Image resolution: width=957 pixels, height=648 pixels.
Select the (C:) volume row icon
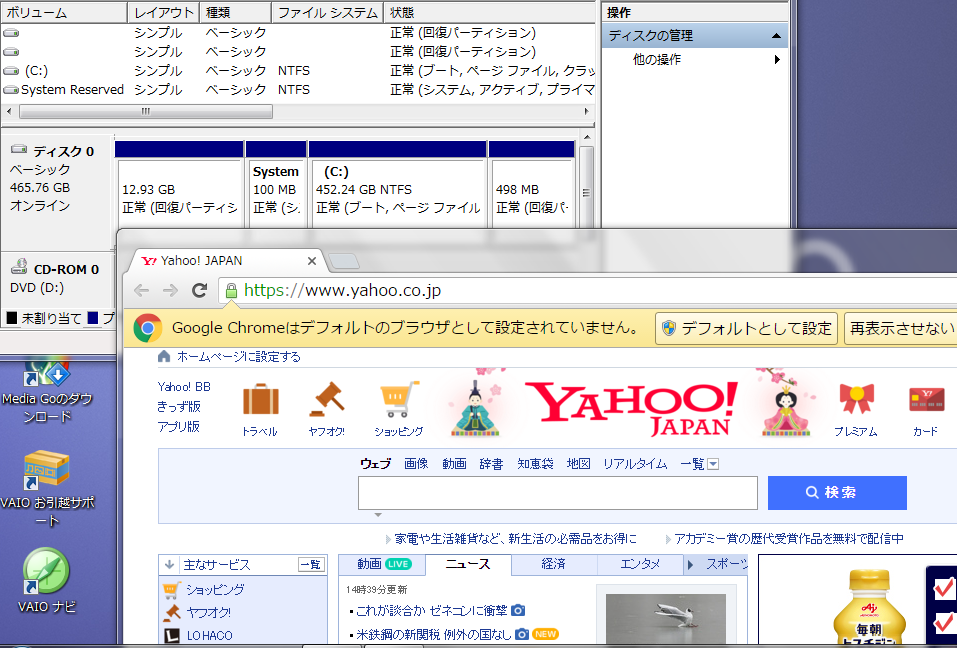click(x=11, y=71)
